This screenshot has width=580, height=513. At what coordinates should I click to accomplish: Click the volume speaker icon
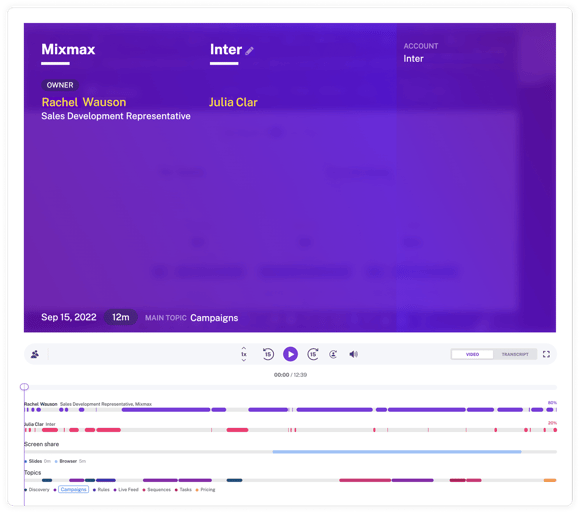pyautogui.click(x=354, y=354)
